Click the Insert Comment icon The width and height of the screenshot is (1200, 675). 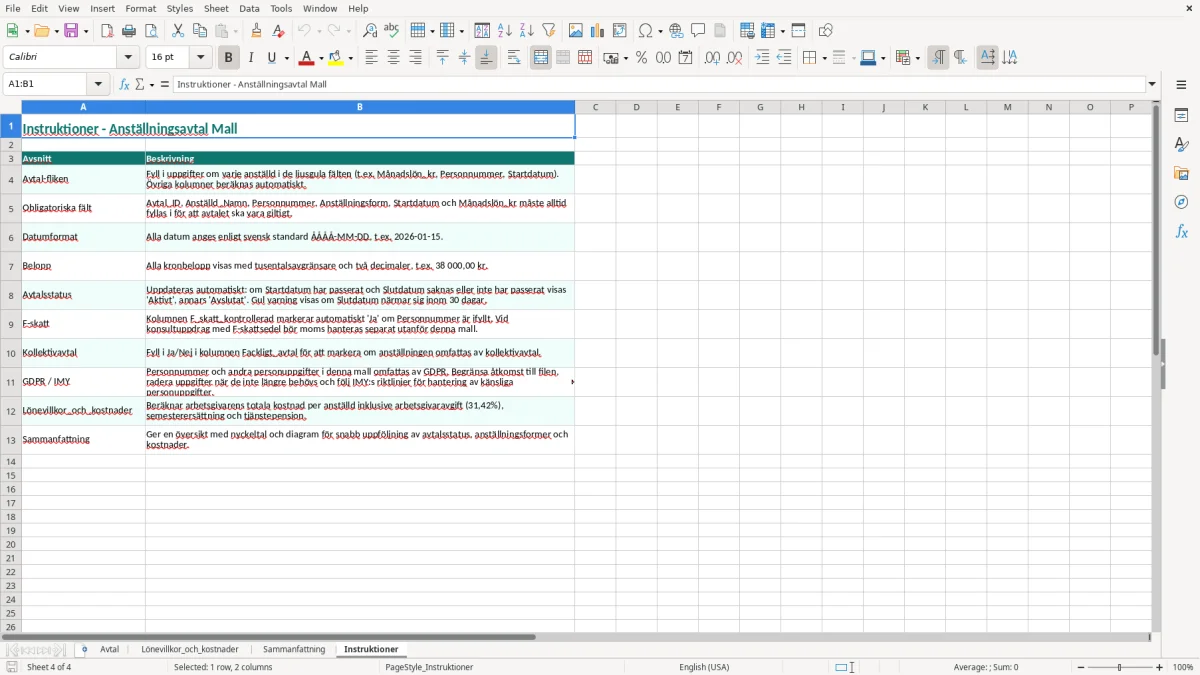[x=698, y=31]
